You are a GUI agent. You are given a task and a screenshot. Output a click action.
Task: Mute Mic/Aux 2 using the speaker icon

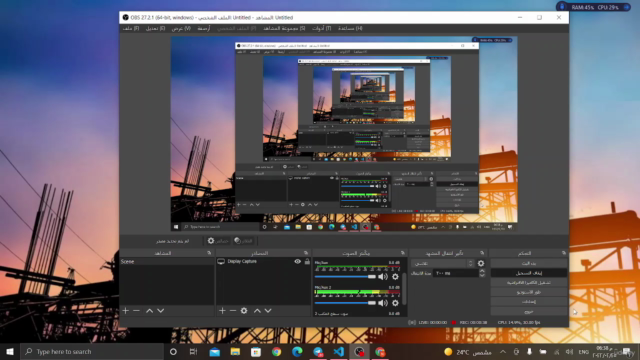[x=382, y=303]
